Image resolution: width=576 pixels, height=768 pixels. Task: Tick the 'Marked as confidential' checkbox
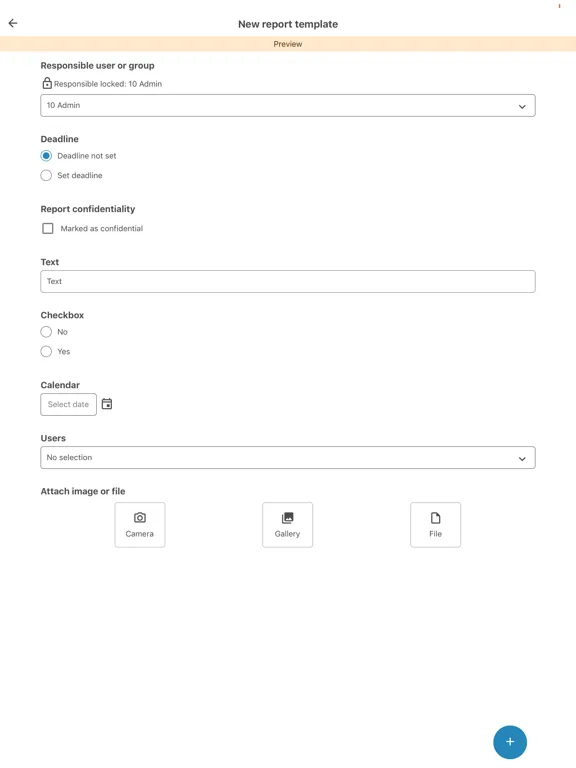point(48,228)
